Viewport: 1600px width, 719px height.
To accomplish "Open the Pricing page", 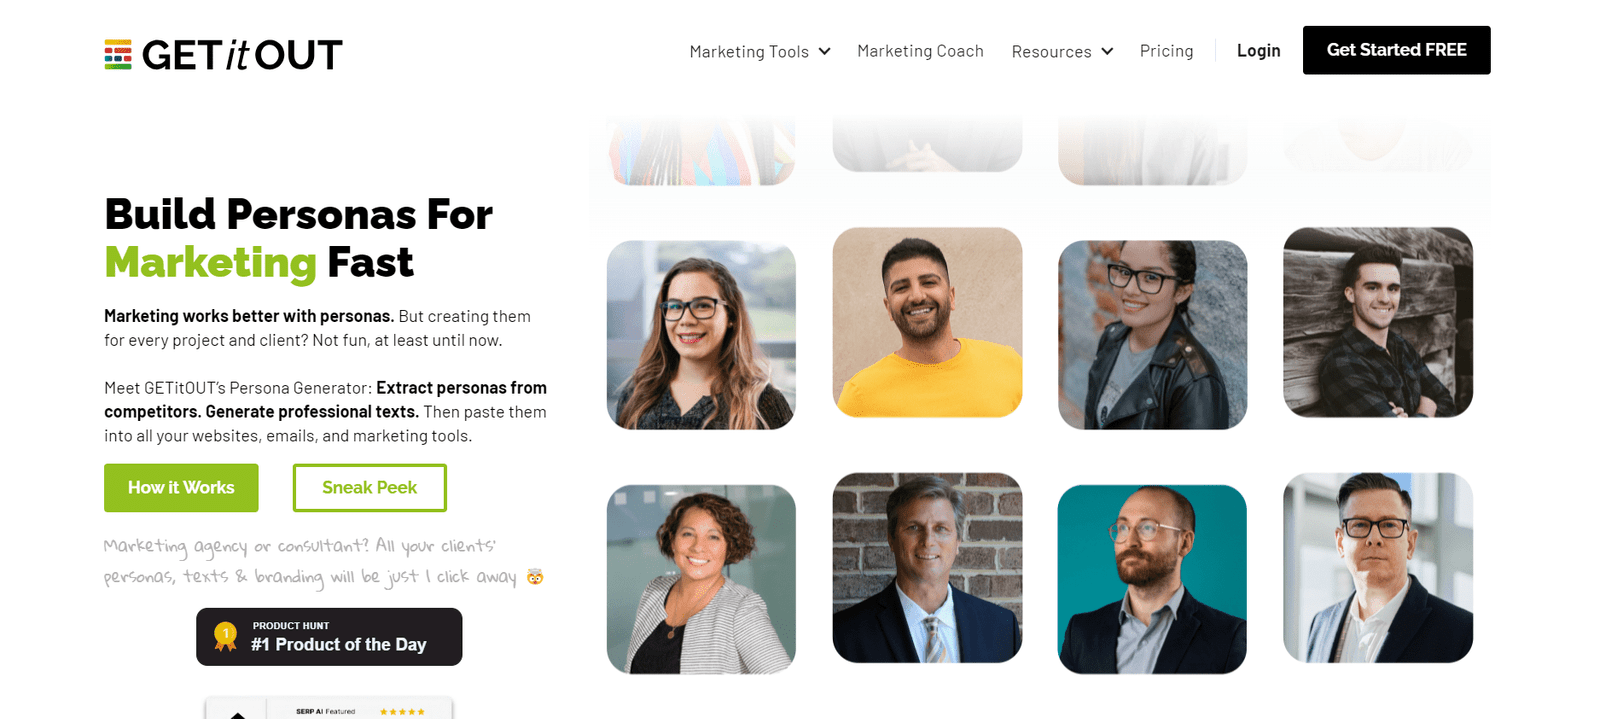I will click(x=1166, y=51).
